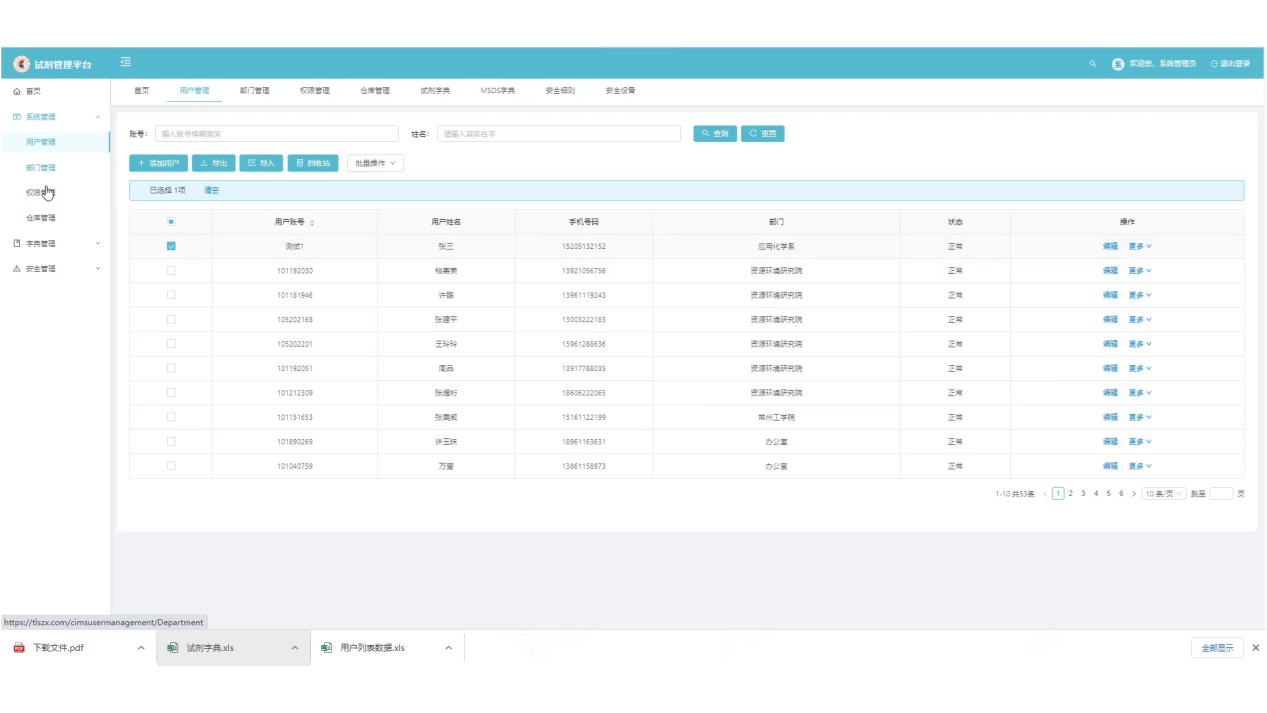Click the system administrator avatar icon
The height and width of the screenshot is (713, 1267).
click(x=1118, y=64)
